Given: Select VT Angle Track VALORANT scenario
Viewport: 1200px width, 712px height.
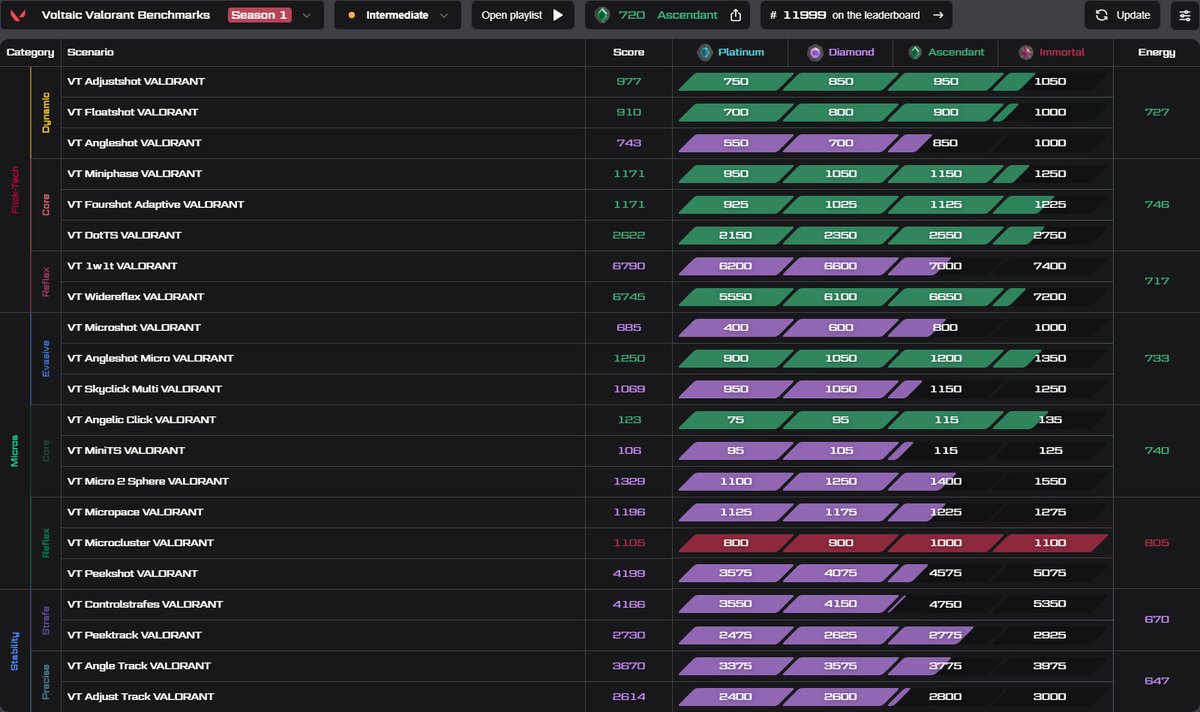Looking at the screenshot, I should tap(139, 665).
